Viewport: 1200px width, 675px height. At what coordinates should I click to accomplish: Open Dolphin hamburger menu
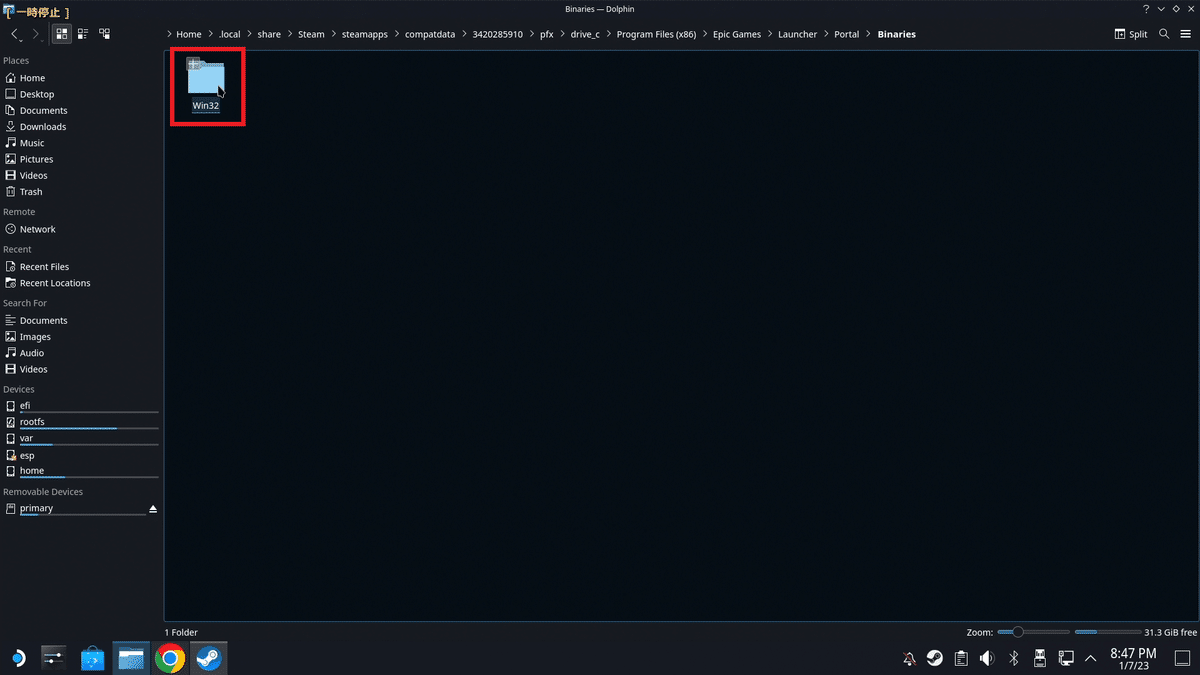pos(1185,34)
